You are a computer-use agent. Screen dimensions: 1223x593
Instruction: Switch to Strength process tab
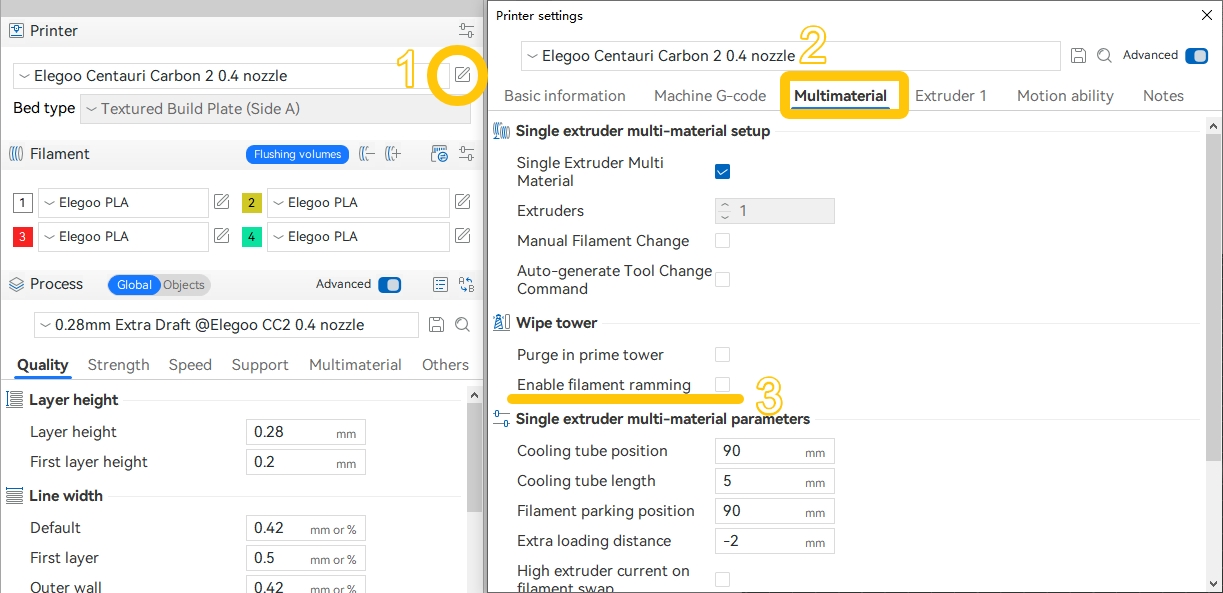click(x=118, y=365)
